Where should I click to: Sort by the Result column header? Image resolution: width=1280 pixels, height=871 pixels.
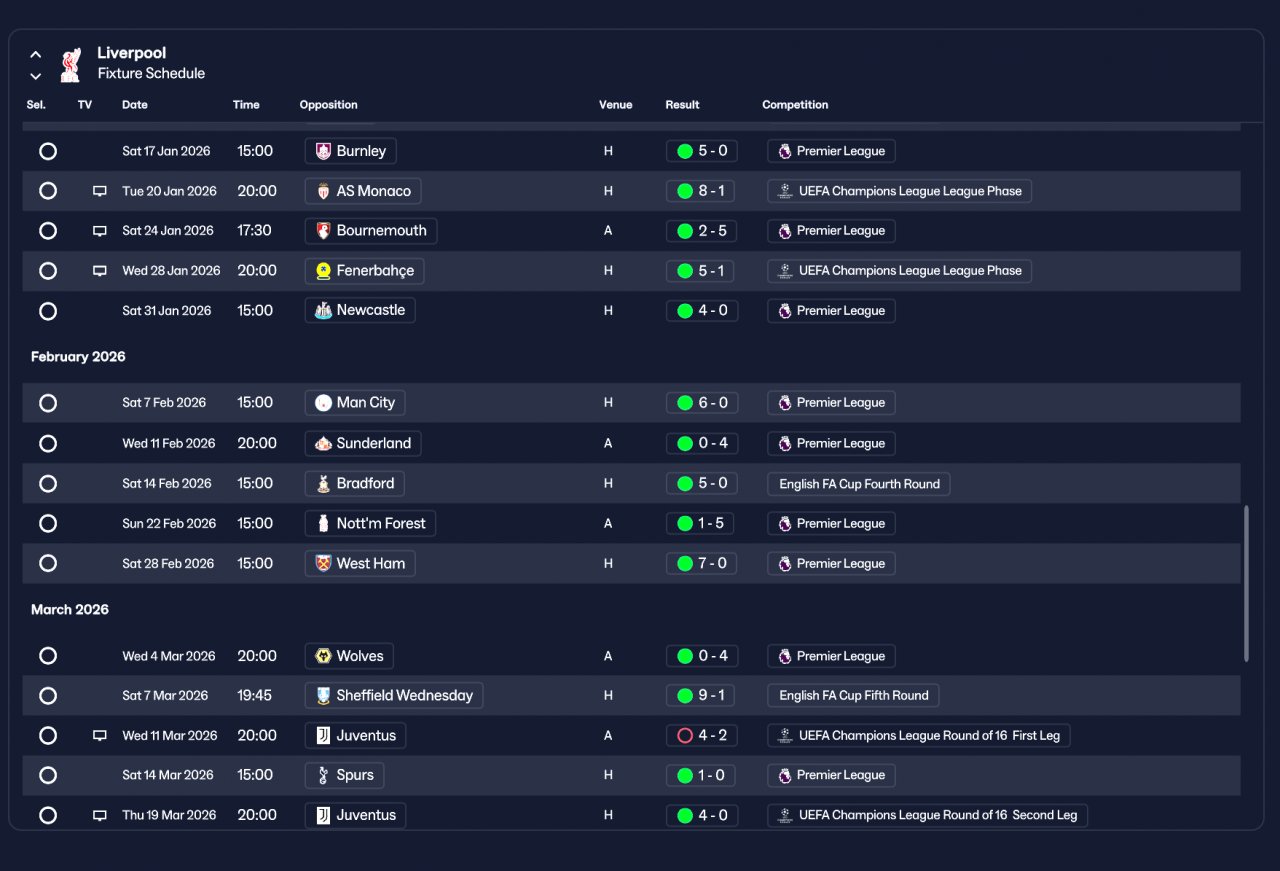coord(682,105)
